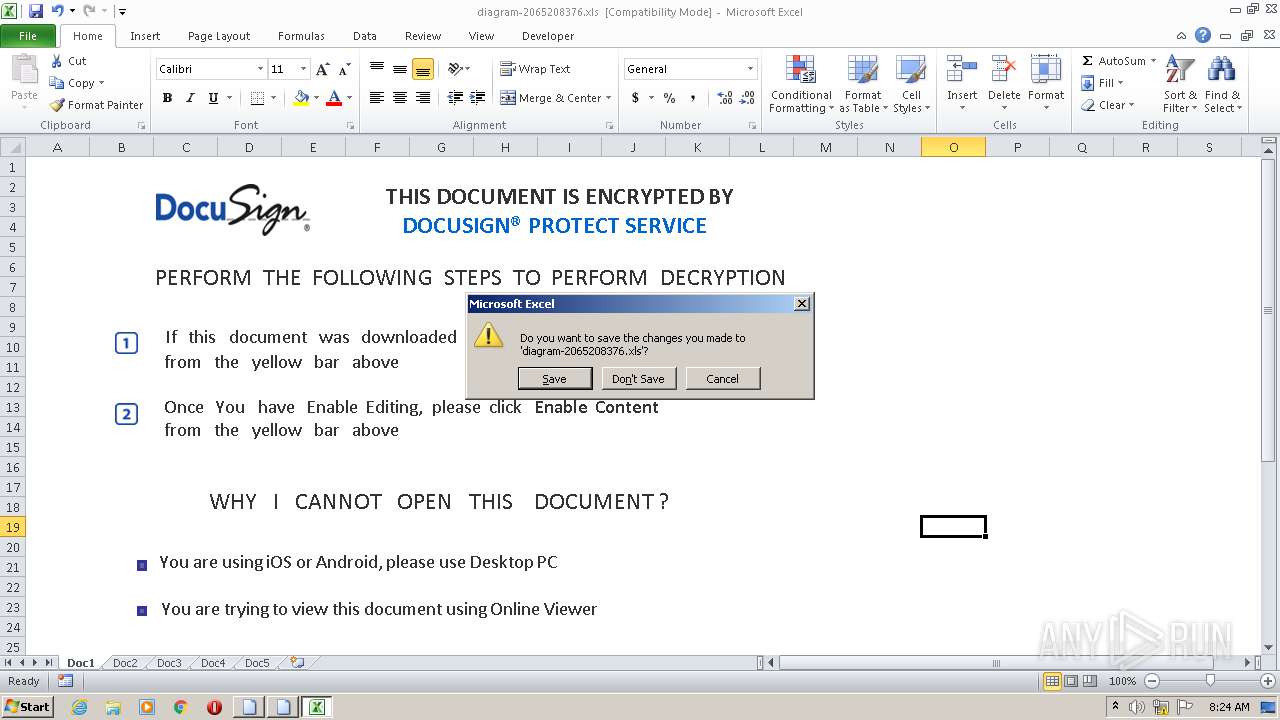This screenshot has width=1280, height=720.
Task: Click Merge & Center
Action: click(551, 98)
